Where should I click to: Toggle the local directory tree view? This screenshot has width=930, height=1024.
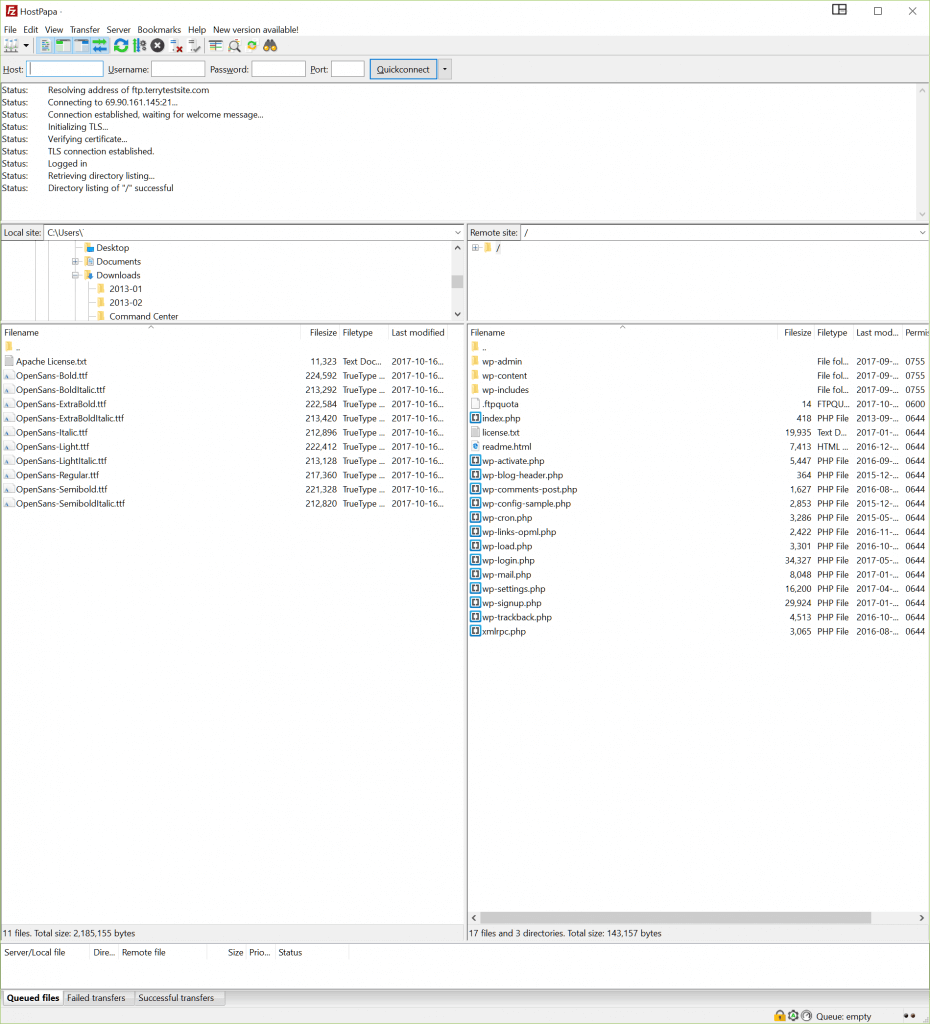(61, 45)
